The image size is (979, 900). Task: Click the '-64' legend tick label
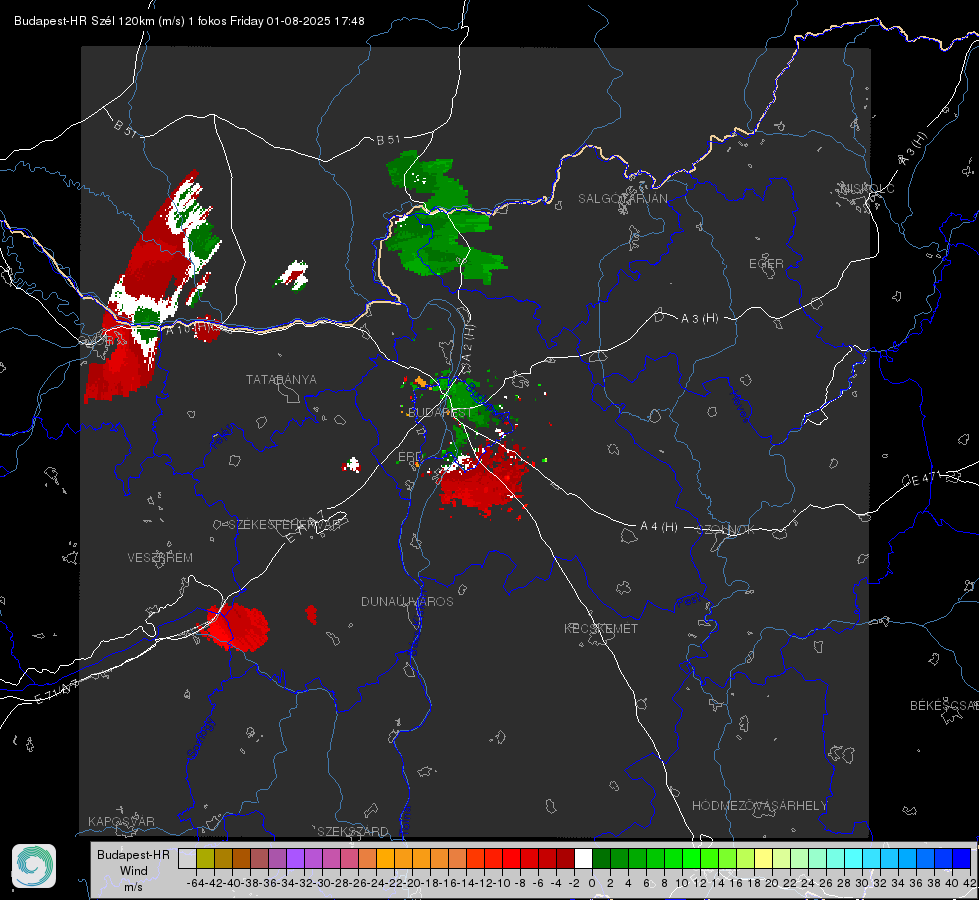196,883
